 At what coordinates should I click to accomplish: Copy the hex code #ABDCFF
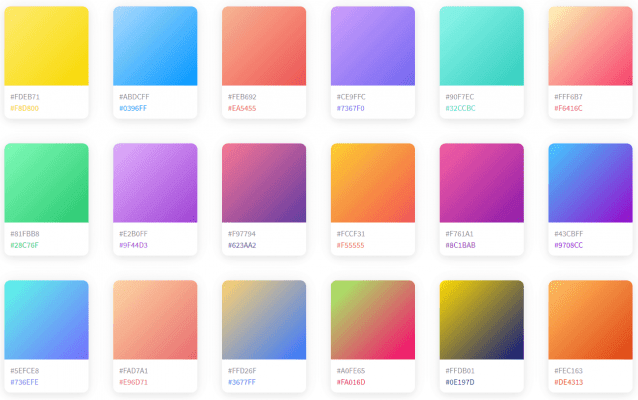pyautogui.click(x=134, y=97)
